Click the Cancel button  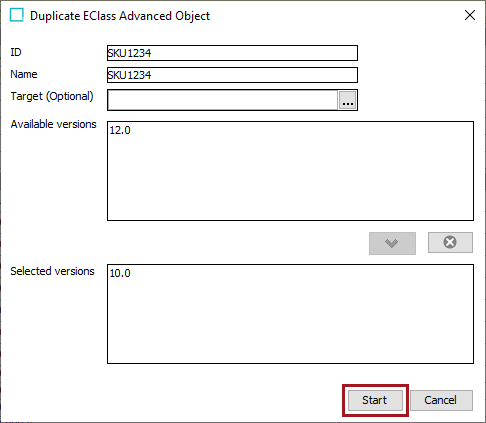(x=441, y=400)
